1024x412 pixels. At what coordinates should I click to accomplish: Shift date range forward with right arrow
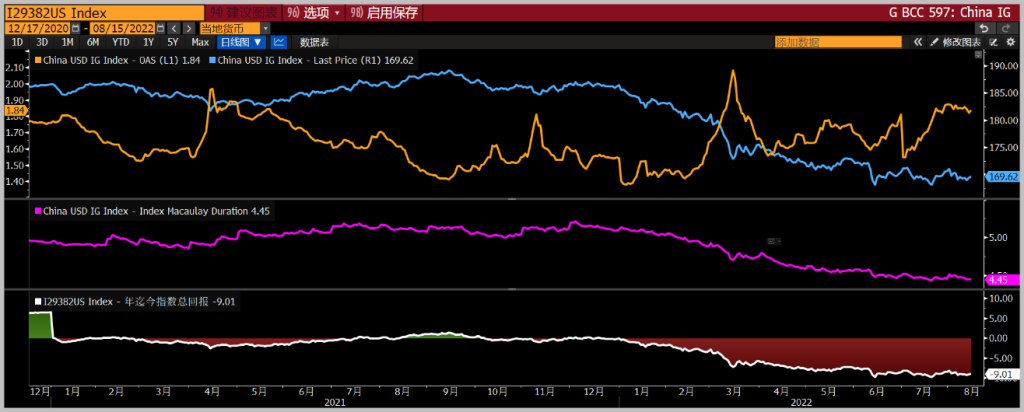(x=189, y=29)
